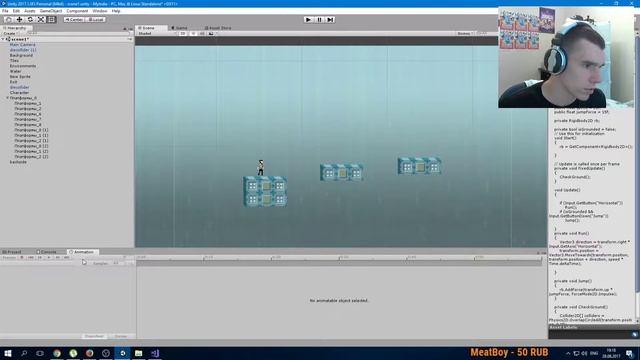Open the Console tab
This screenshot has width=640, height=360.
(48, 252)
